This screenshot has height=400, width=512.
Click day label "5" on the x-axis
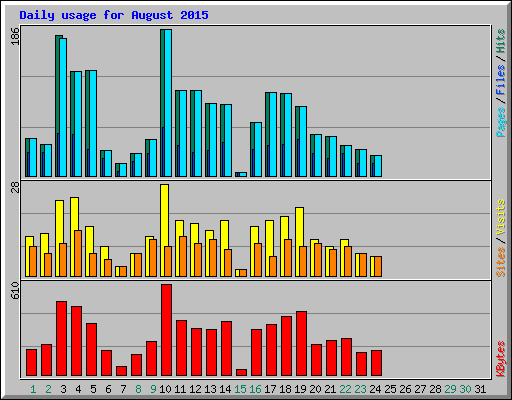(x=93, y=389)
